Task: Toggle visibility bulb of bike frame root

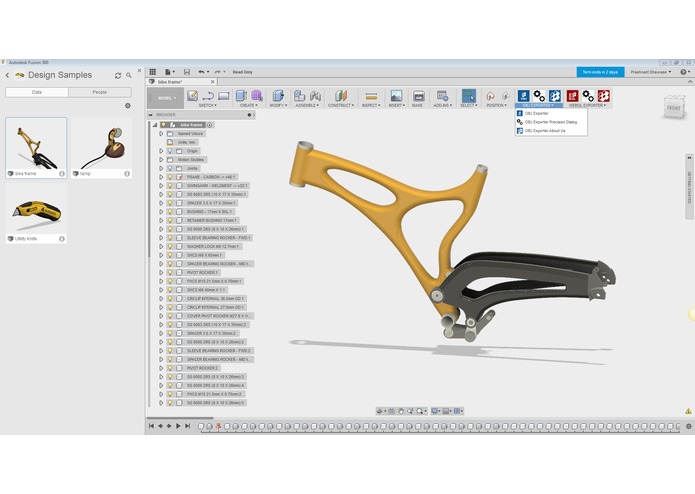Action: tap(163, 125)
